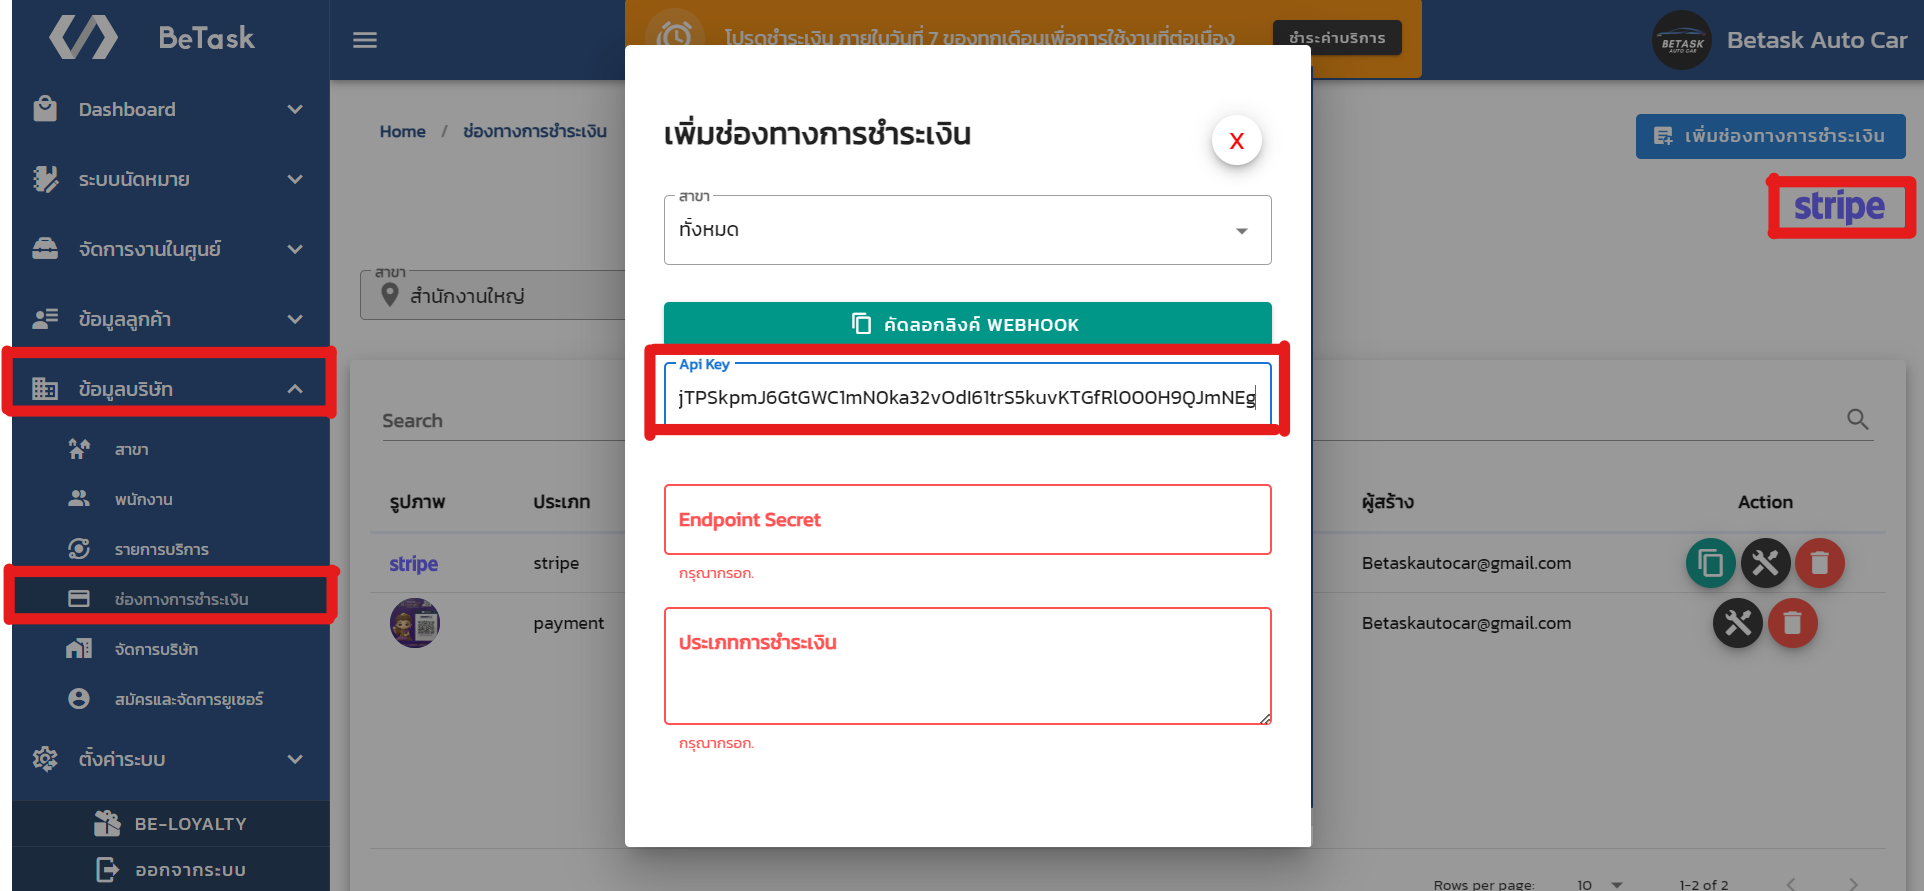Click the green copy icon in stripe row
The height and width of the screenshot is (891, 1924).
pos(1710,563)
